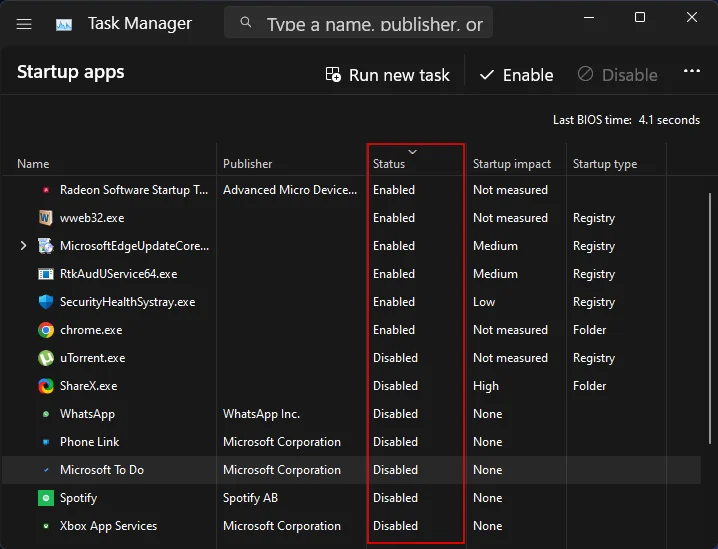718x549 pixels.
Task: Click the SecurityHealthSystray shield icon
Action: pos(45,302)
